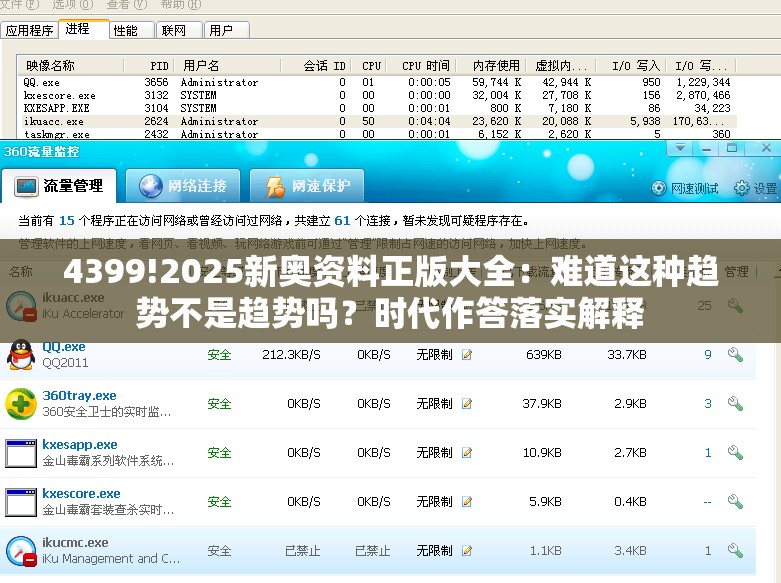Switch to the 流量管理 tab
781x583 pixels.
pos(59,186)
